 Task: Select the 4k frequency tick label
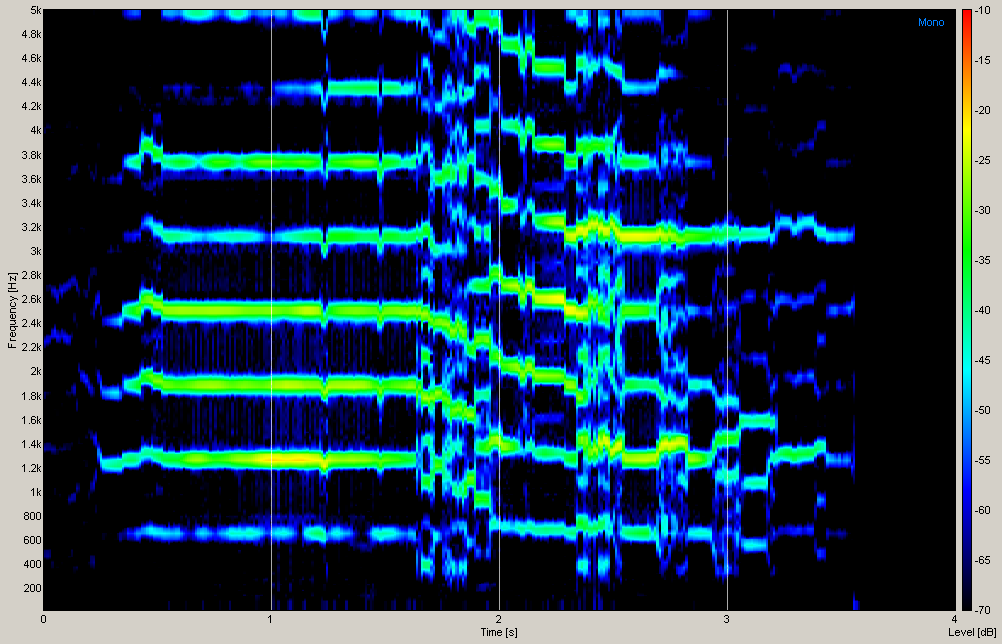(x=35, y=130)
